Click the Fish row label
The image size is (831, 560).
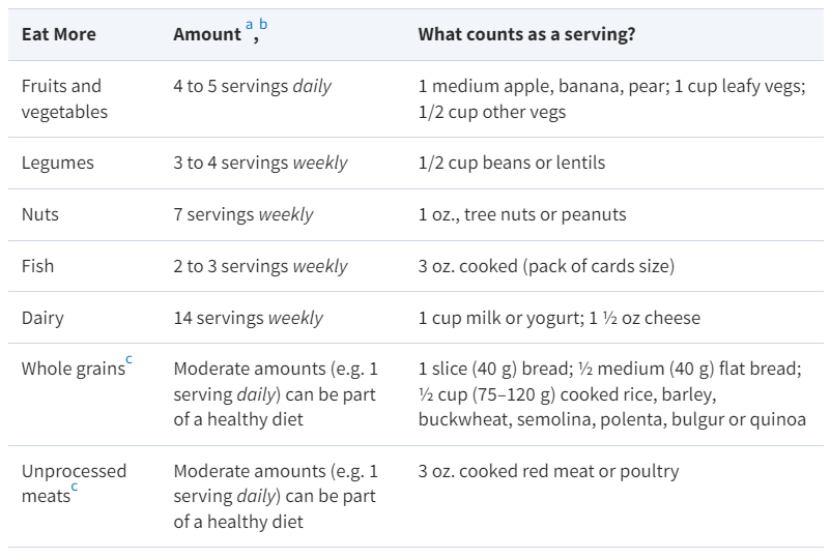38,266
